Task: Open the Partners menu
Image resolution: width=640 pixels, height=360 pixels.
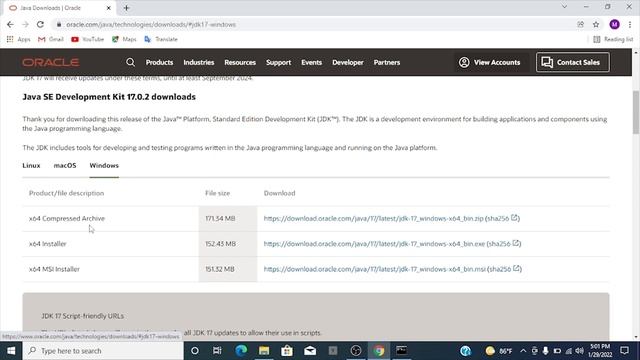Action: click(387, 62)
